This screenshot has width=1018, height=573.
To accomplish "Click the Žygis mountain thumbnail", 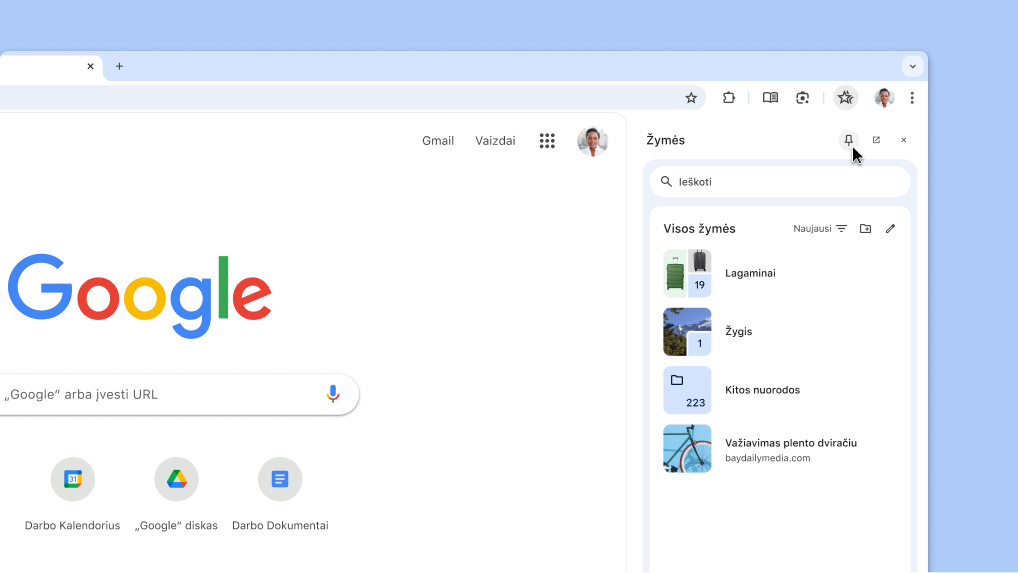I will tap(687, 332).
